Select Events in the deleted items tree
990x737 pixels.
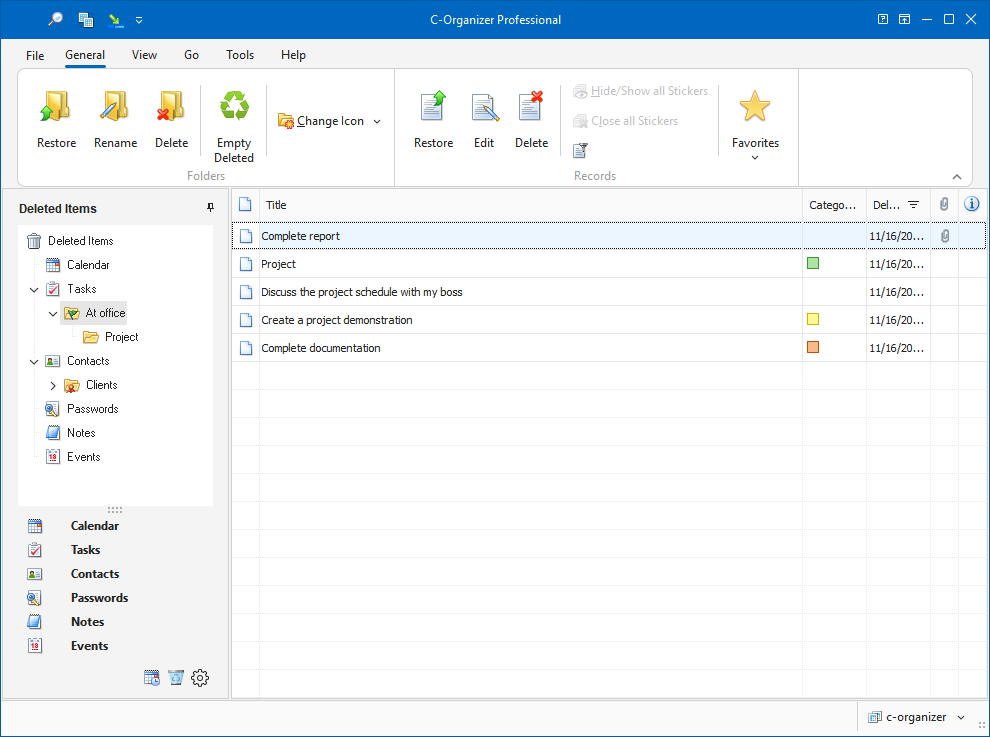coord(83,457)
